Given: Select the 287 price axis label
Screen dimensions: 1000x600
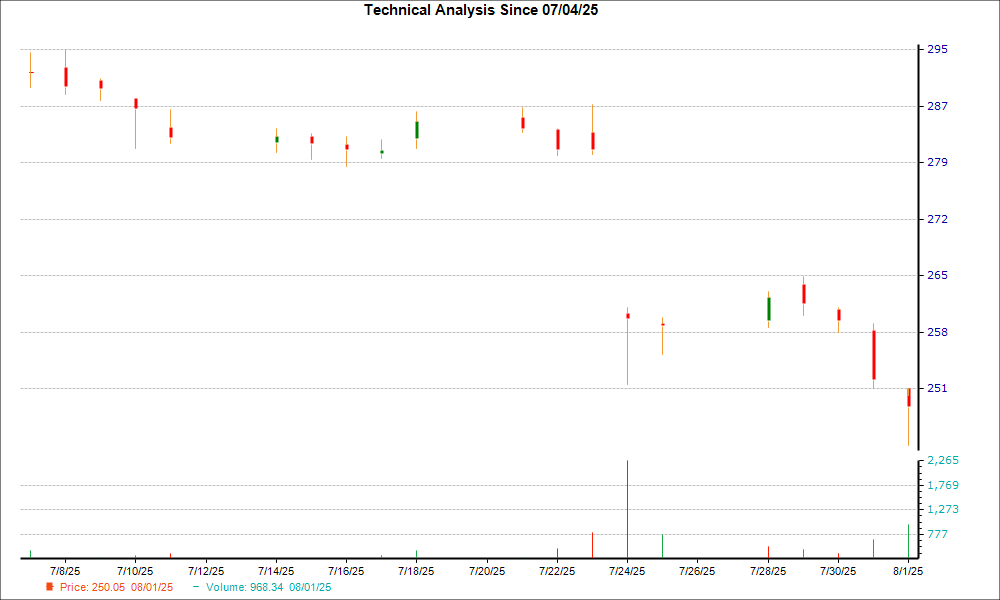Looking at the screenshot, I should [x=938, y=106].
